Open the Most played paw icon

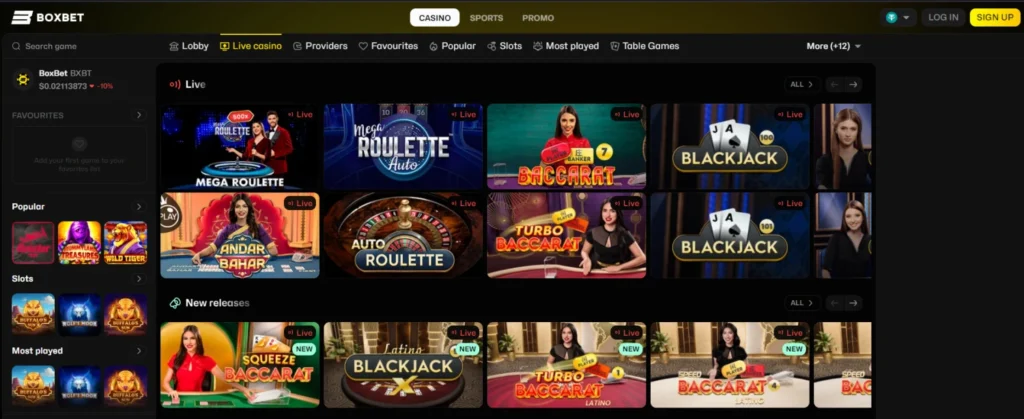coord(537,46)
